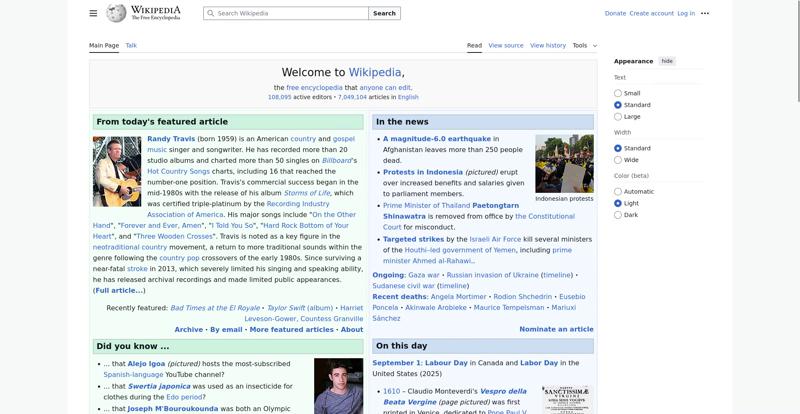
Task: Open the Storms of Life album link
Action: 307,193
